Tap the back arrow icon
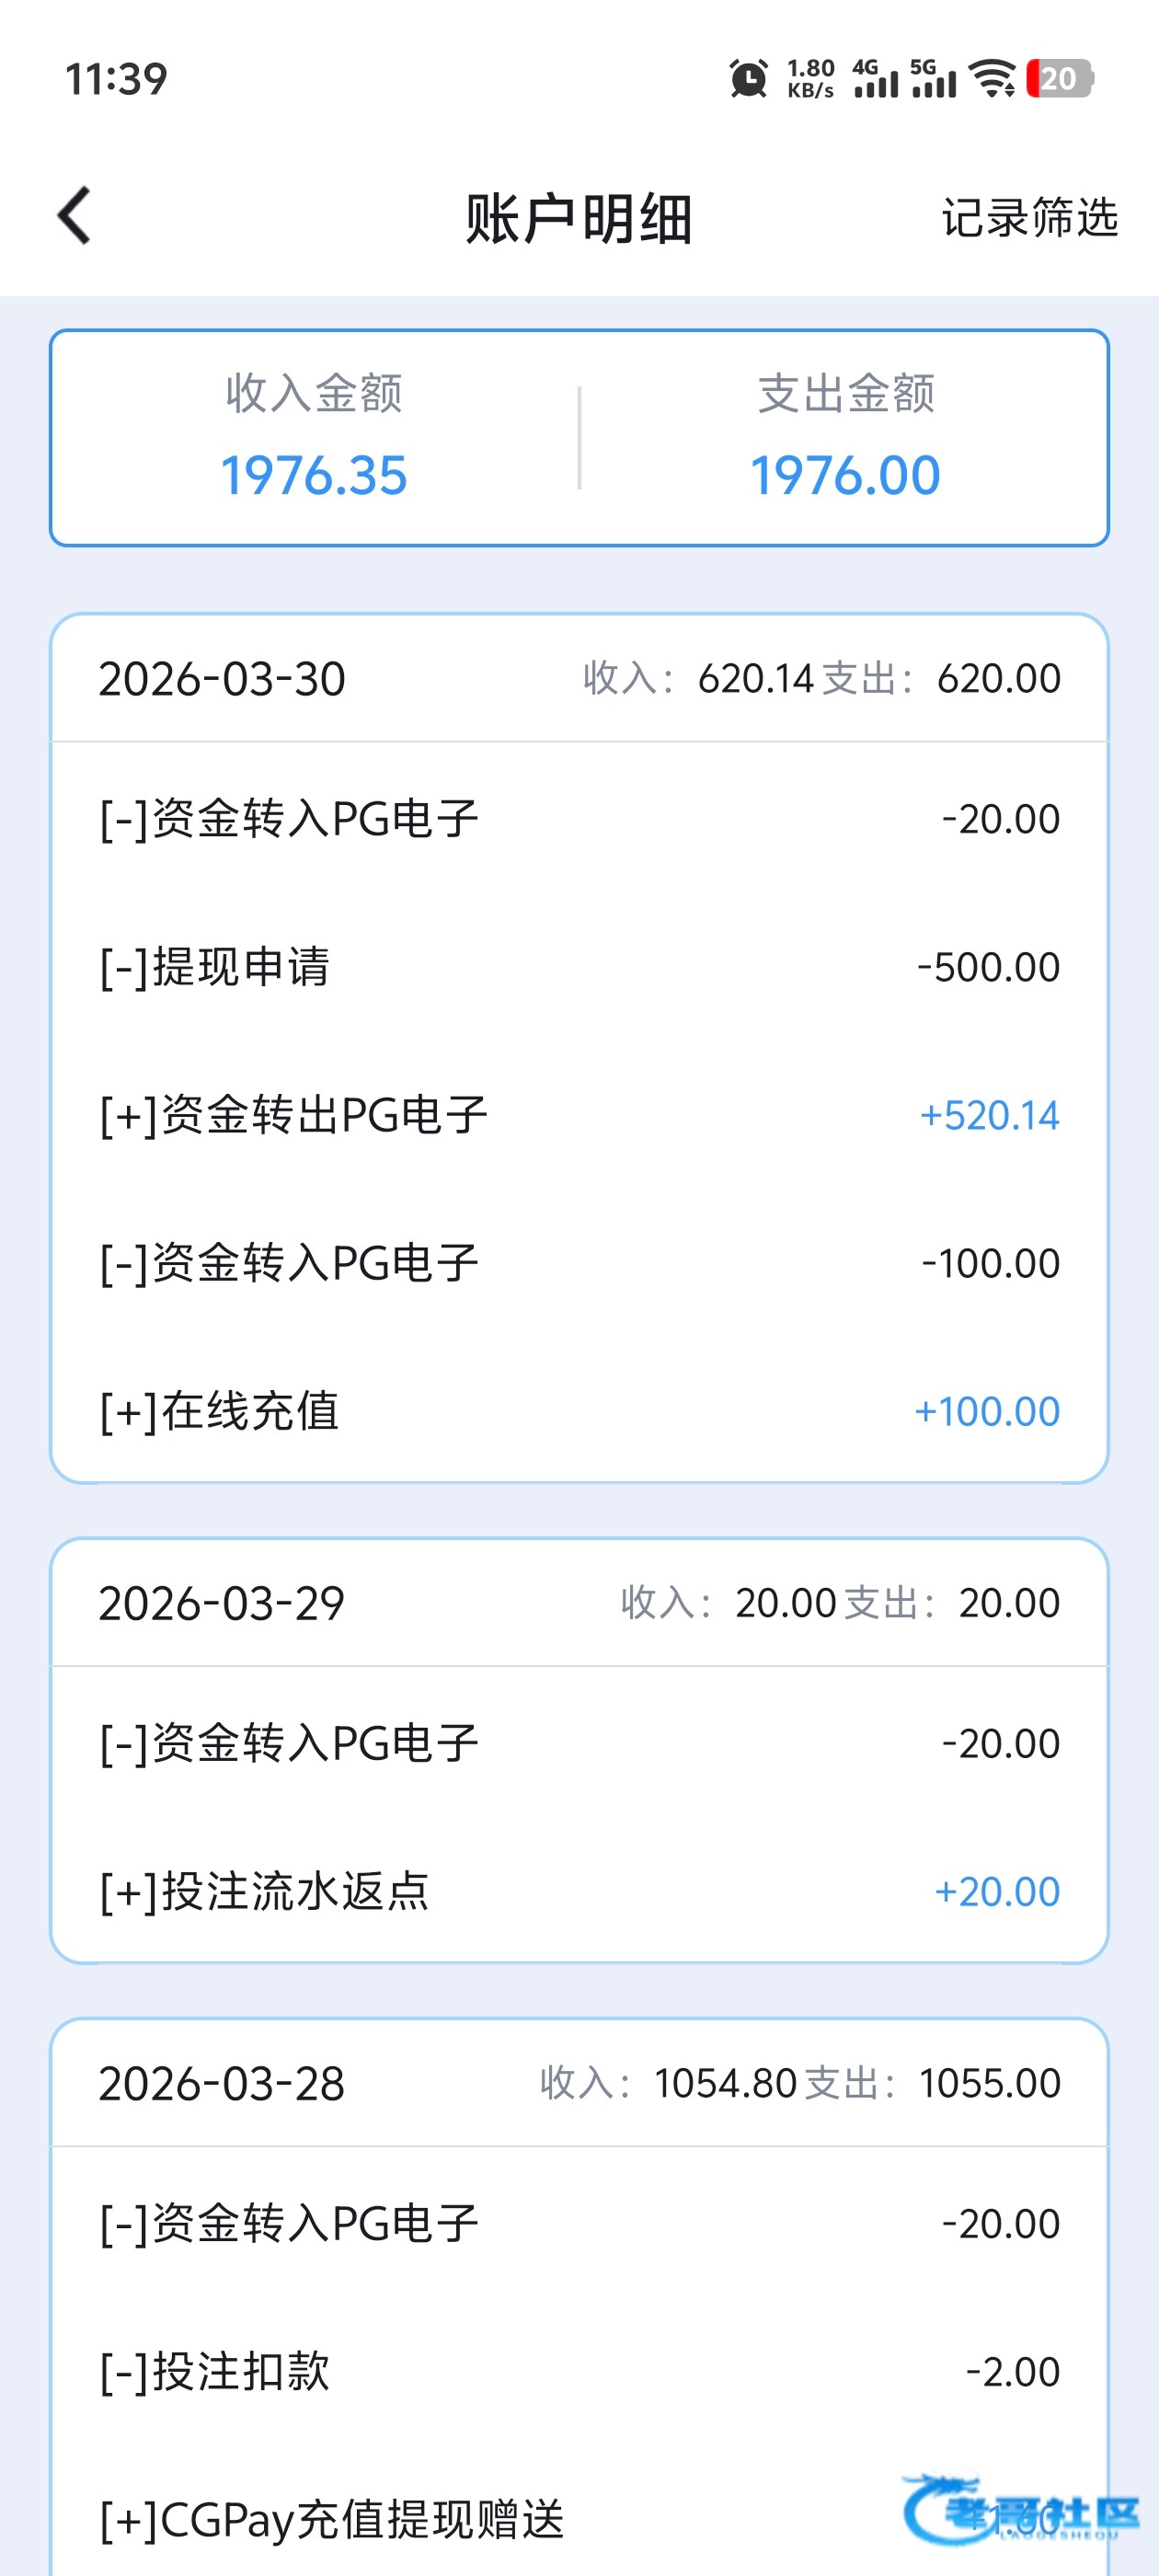 point(75,215)
